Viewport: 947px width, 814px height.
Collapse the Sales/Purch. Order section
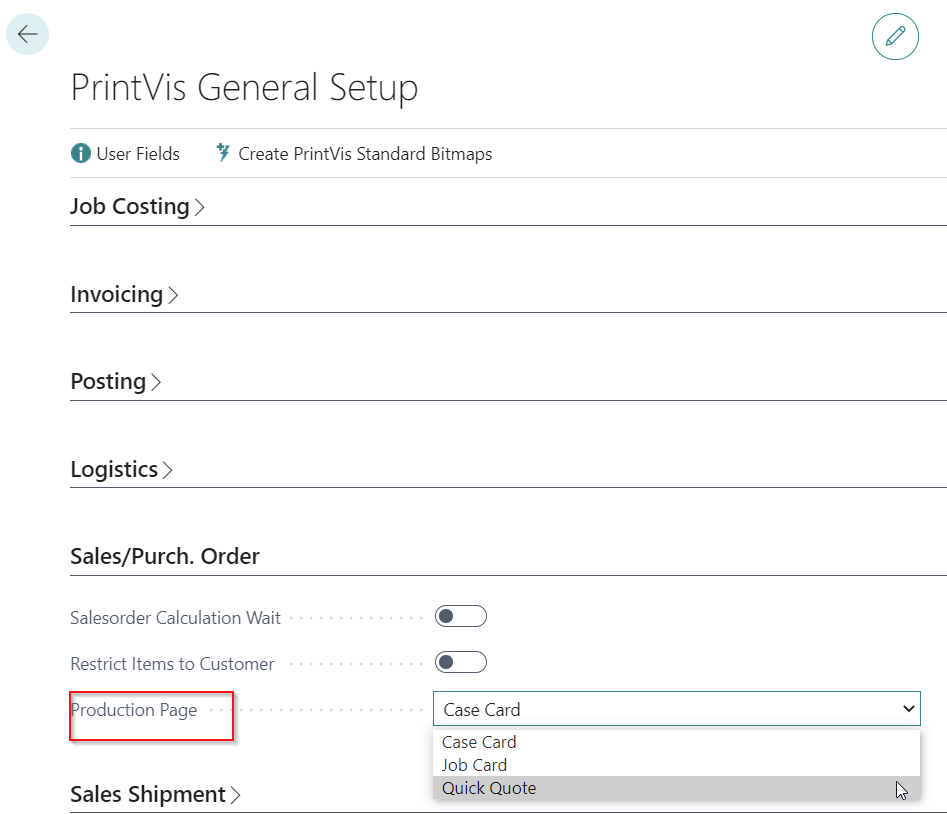165,556
